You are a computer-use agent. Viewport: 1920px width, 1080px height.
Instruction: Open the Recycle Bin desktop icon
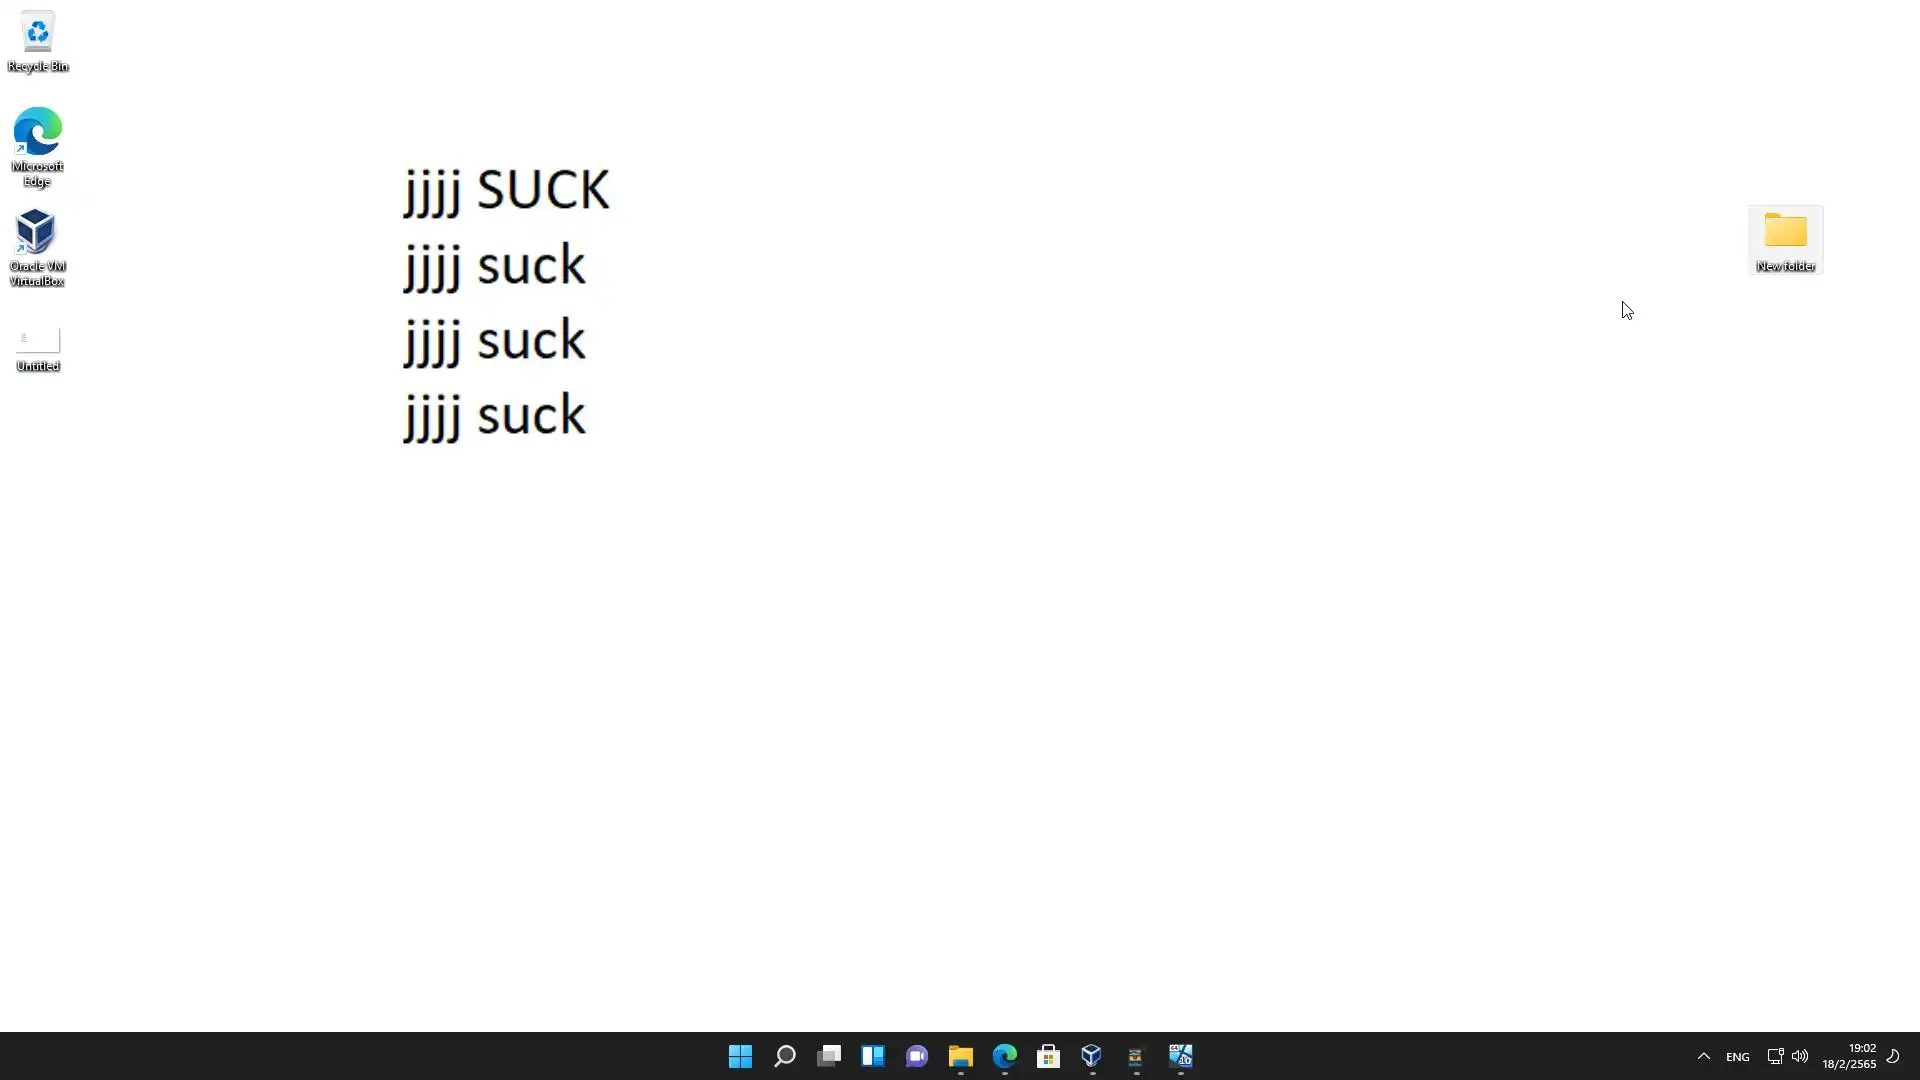tap(37, 42)
